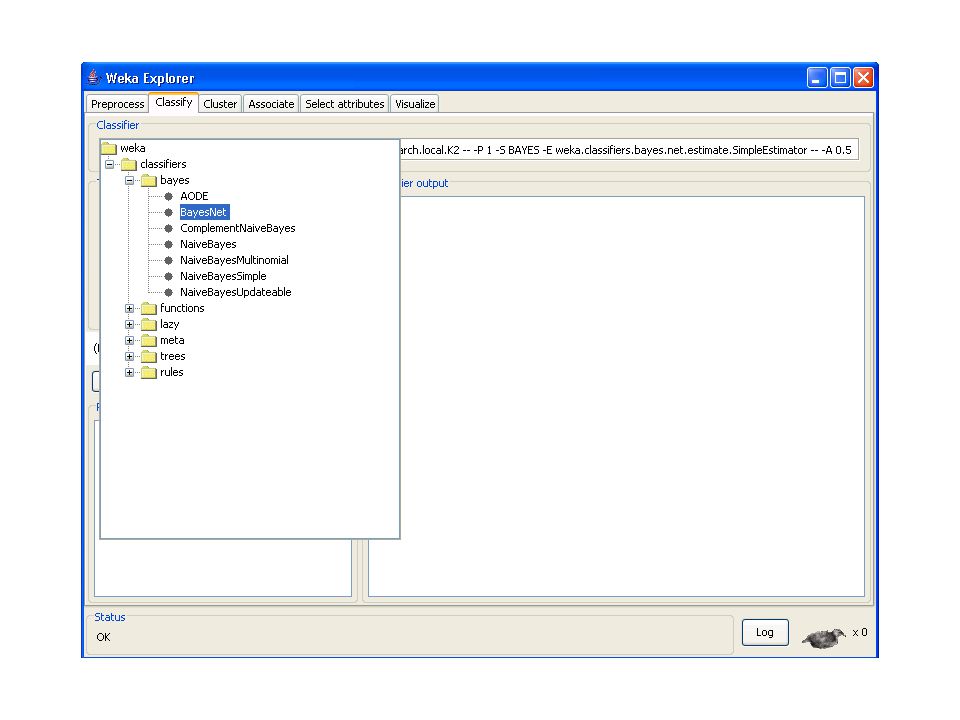Click the bullet icon beside NaiveBayesMultinomial

point(168,260)
